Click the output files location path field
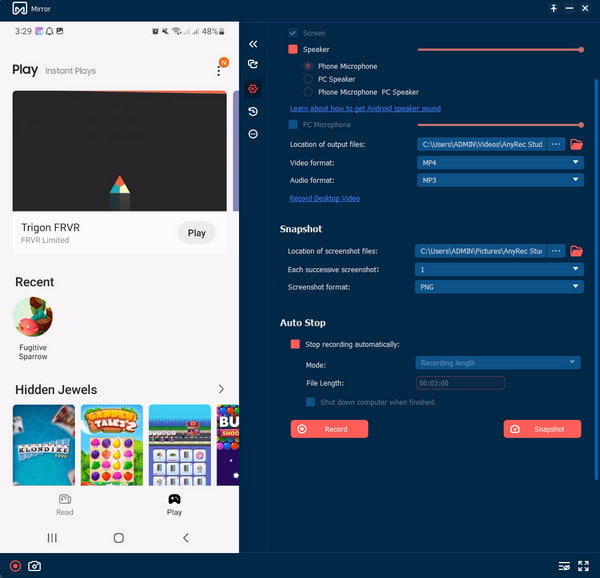 pyautogui.click(x=482, y=144)
